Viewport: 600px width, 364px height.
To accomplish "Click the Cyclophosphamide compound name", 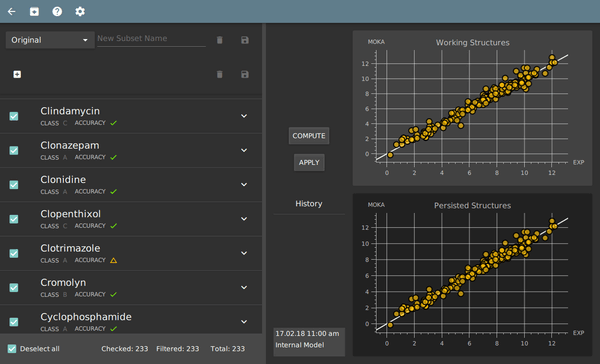I will (x=86, y=317).
